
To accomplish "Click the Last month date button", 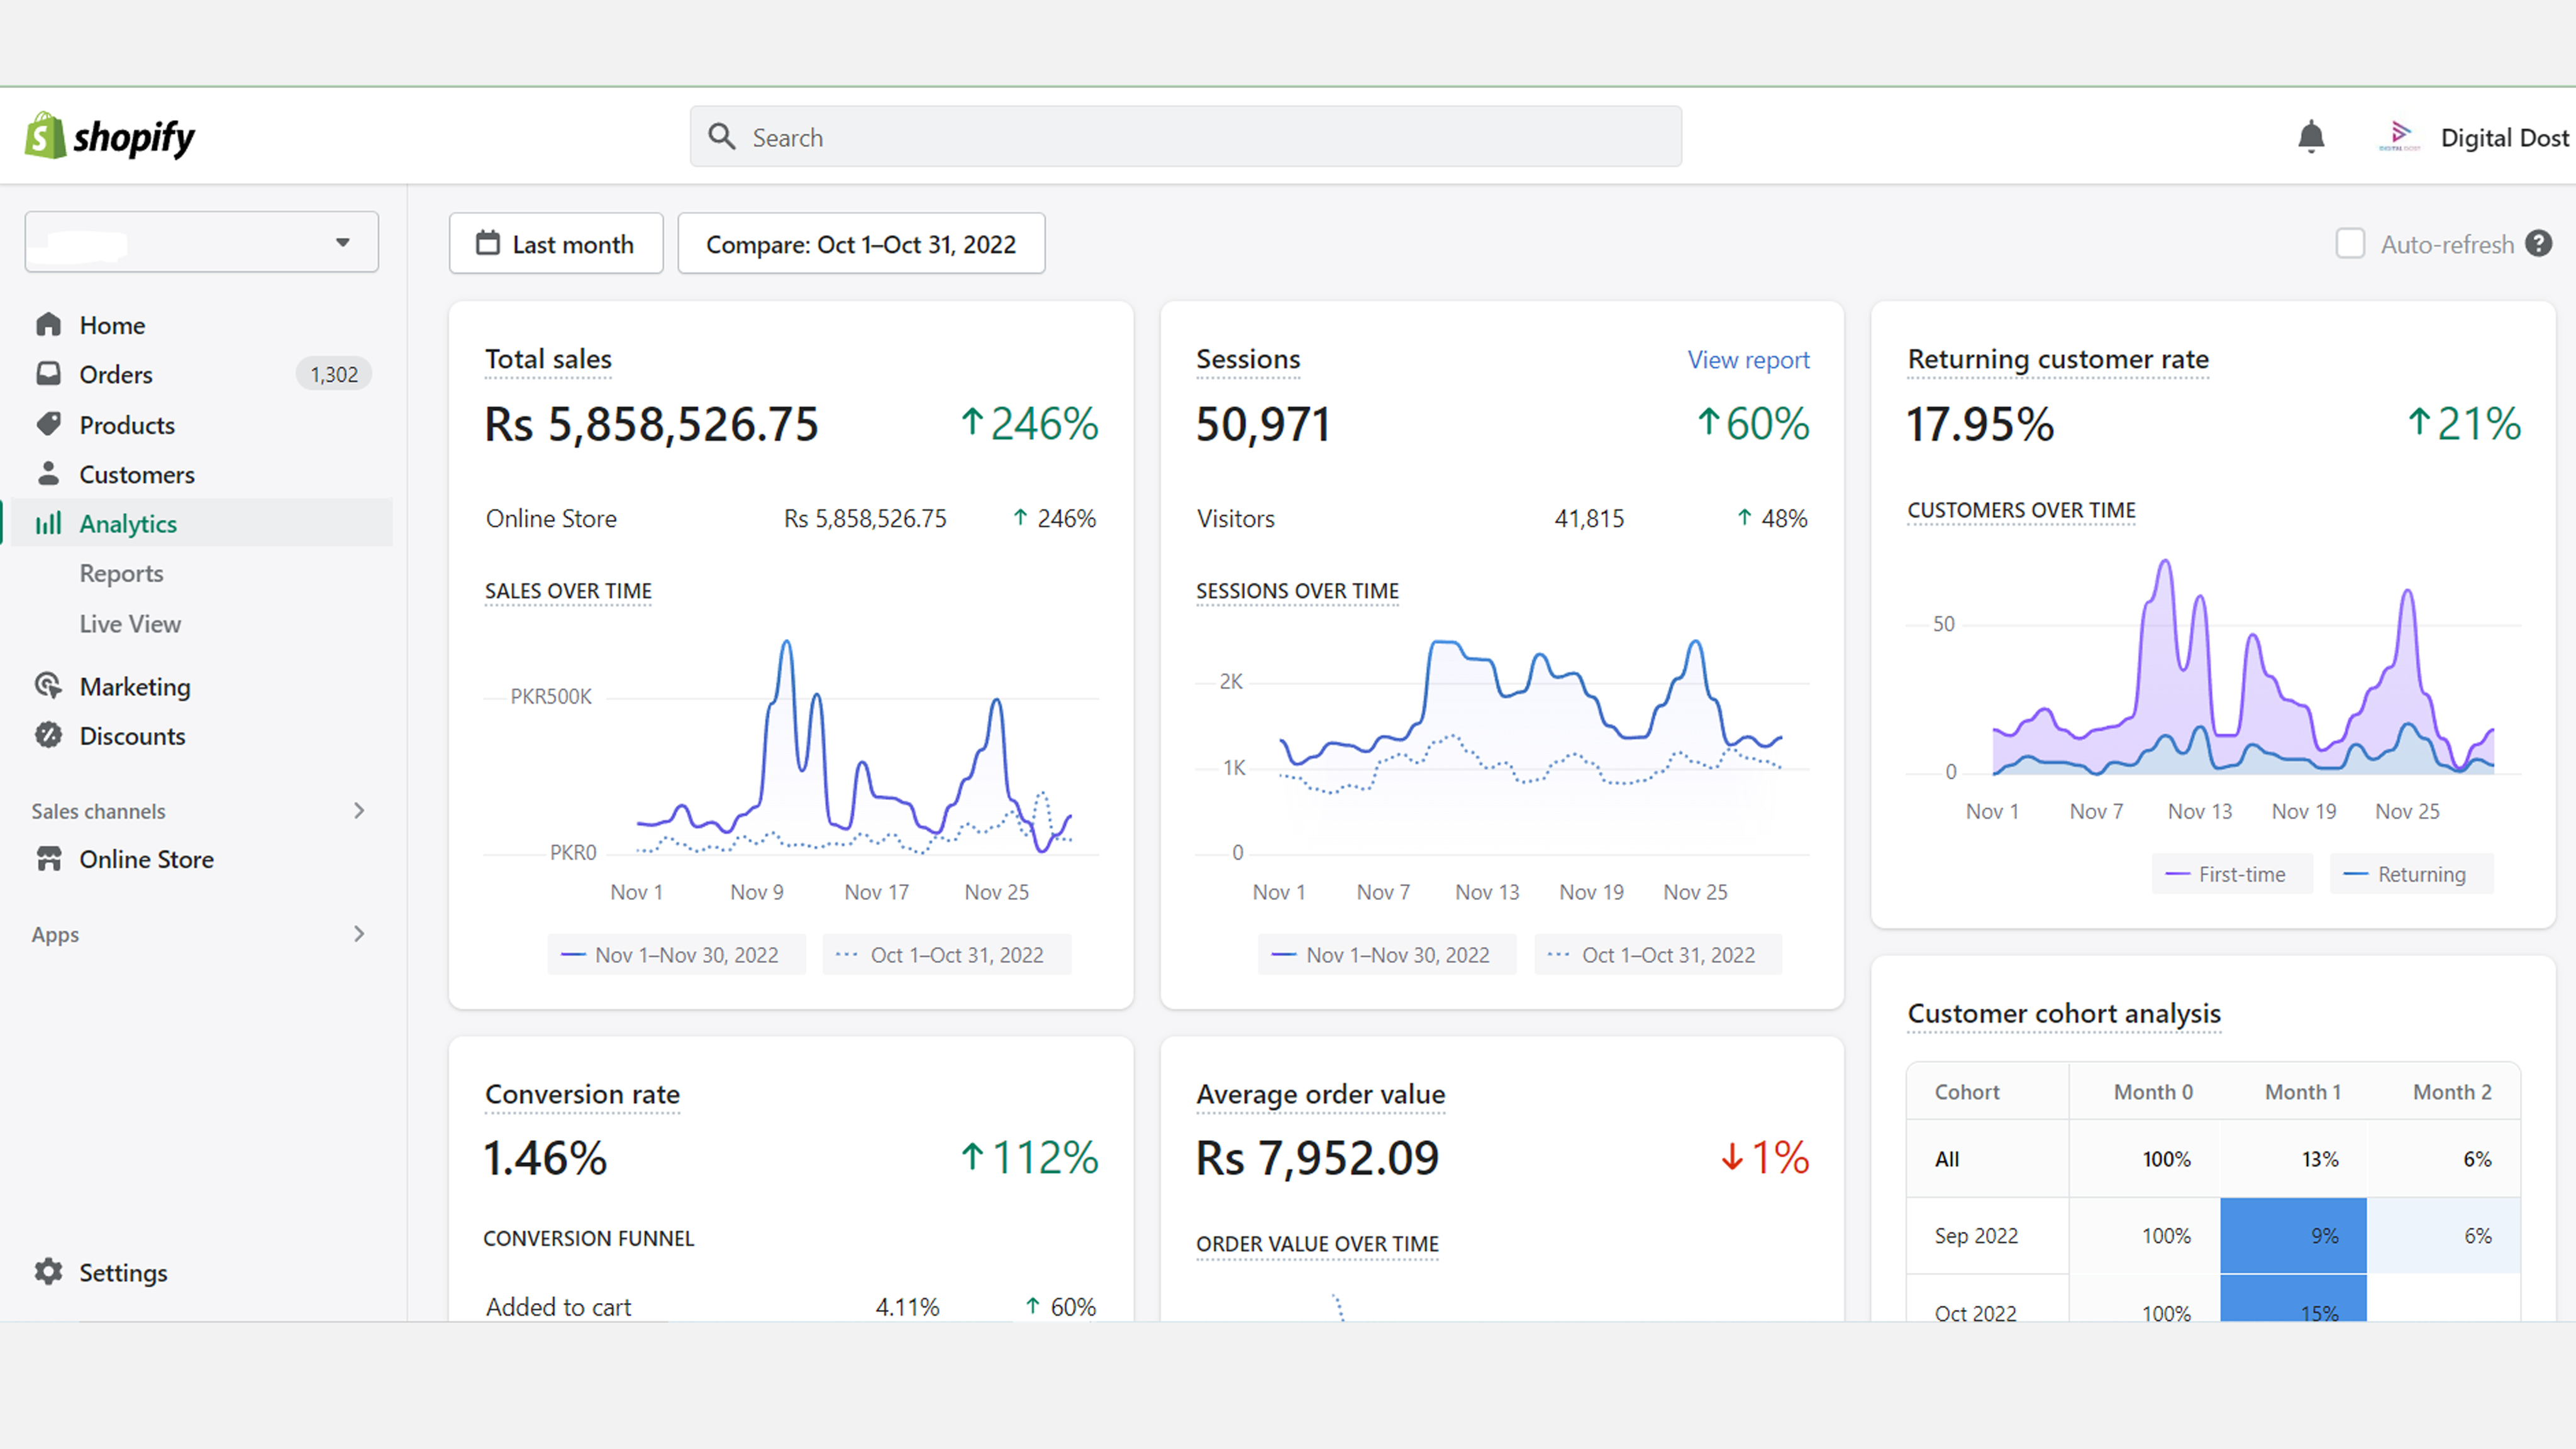I will pyautogui.click(x=555, y=243).
